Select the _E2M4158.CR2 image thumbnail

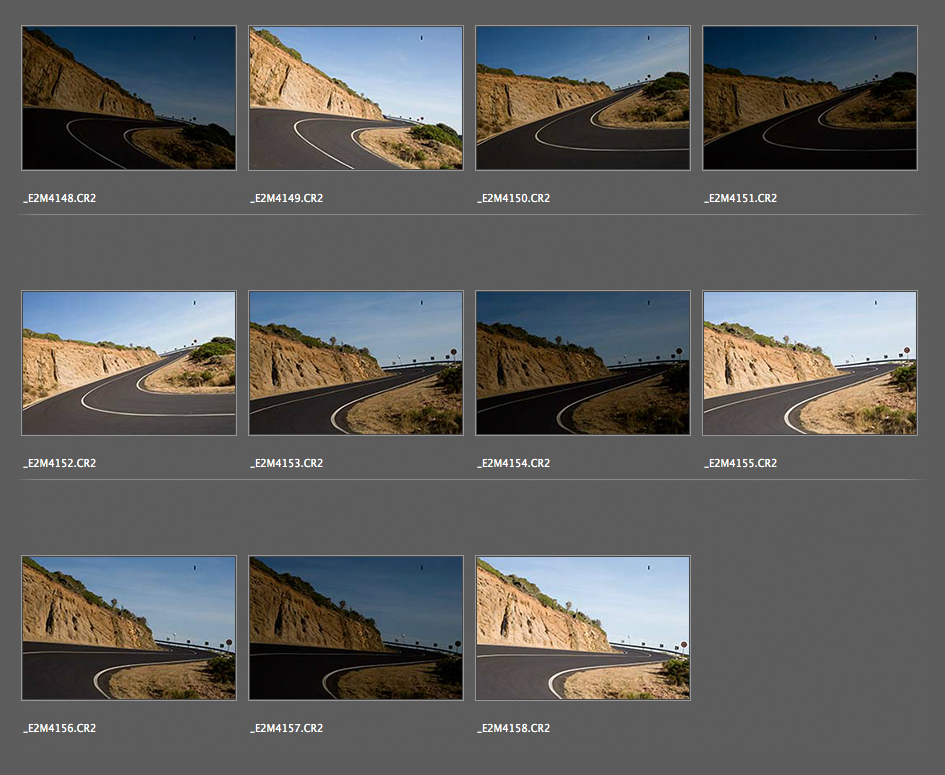[x=583, y=628]
